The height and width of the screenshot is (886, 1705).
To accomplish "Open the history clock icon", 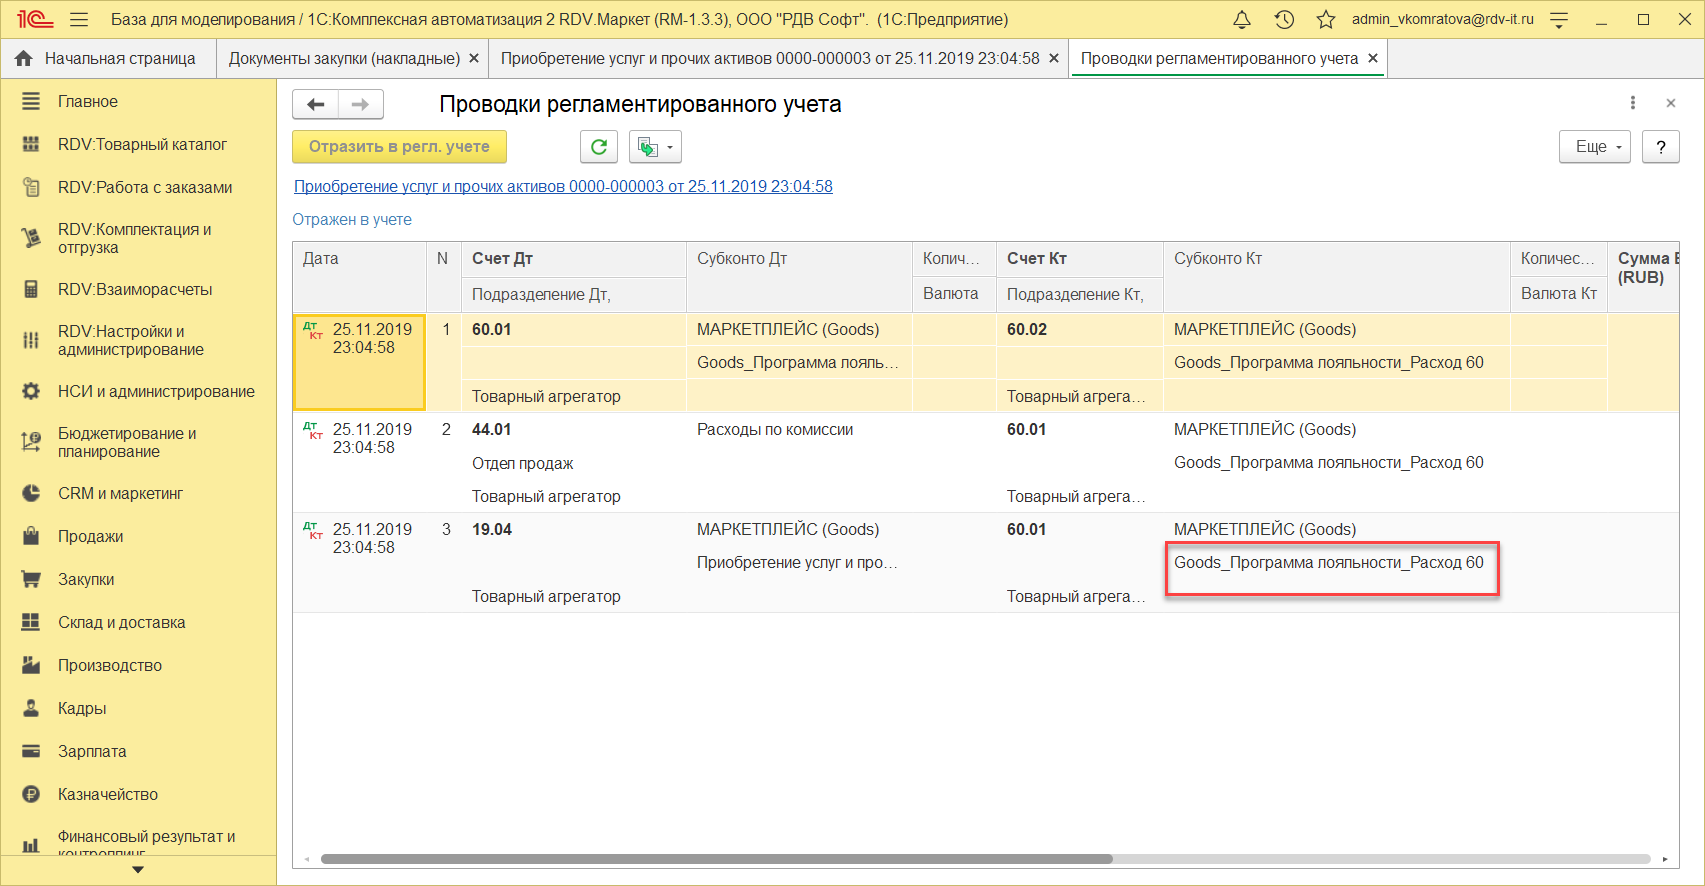I will (1284, 19).
